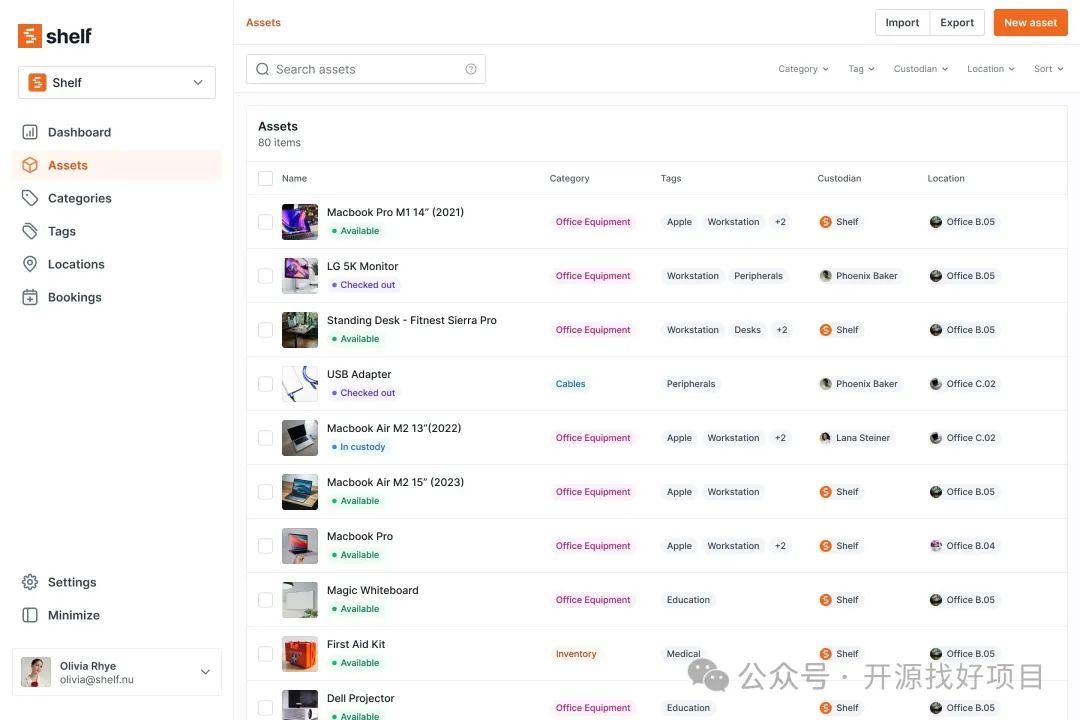Viewport: 1080px width, 720px height.
Task: Check the Macbook Pro M1 14" (2021) row
Action: coord(265,222)
